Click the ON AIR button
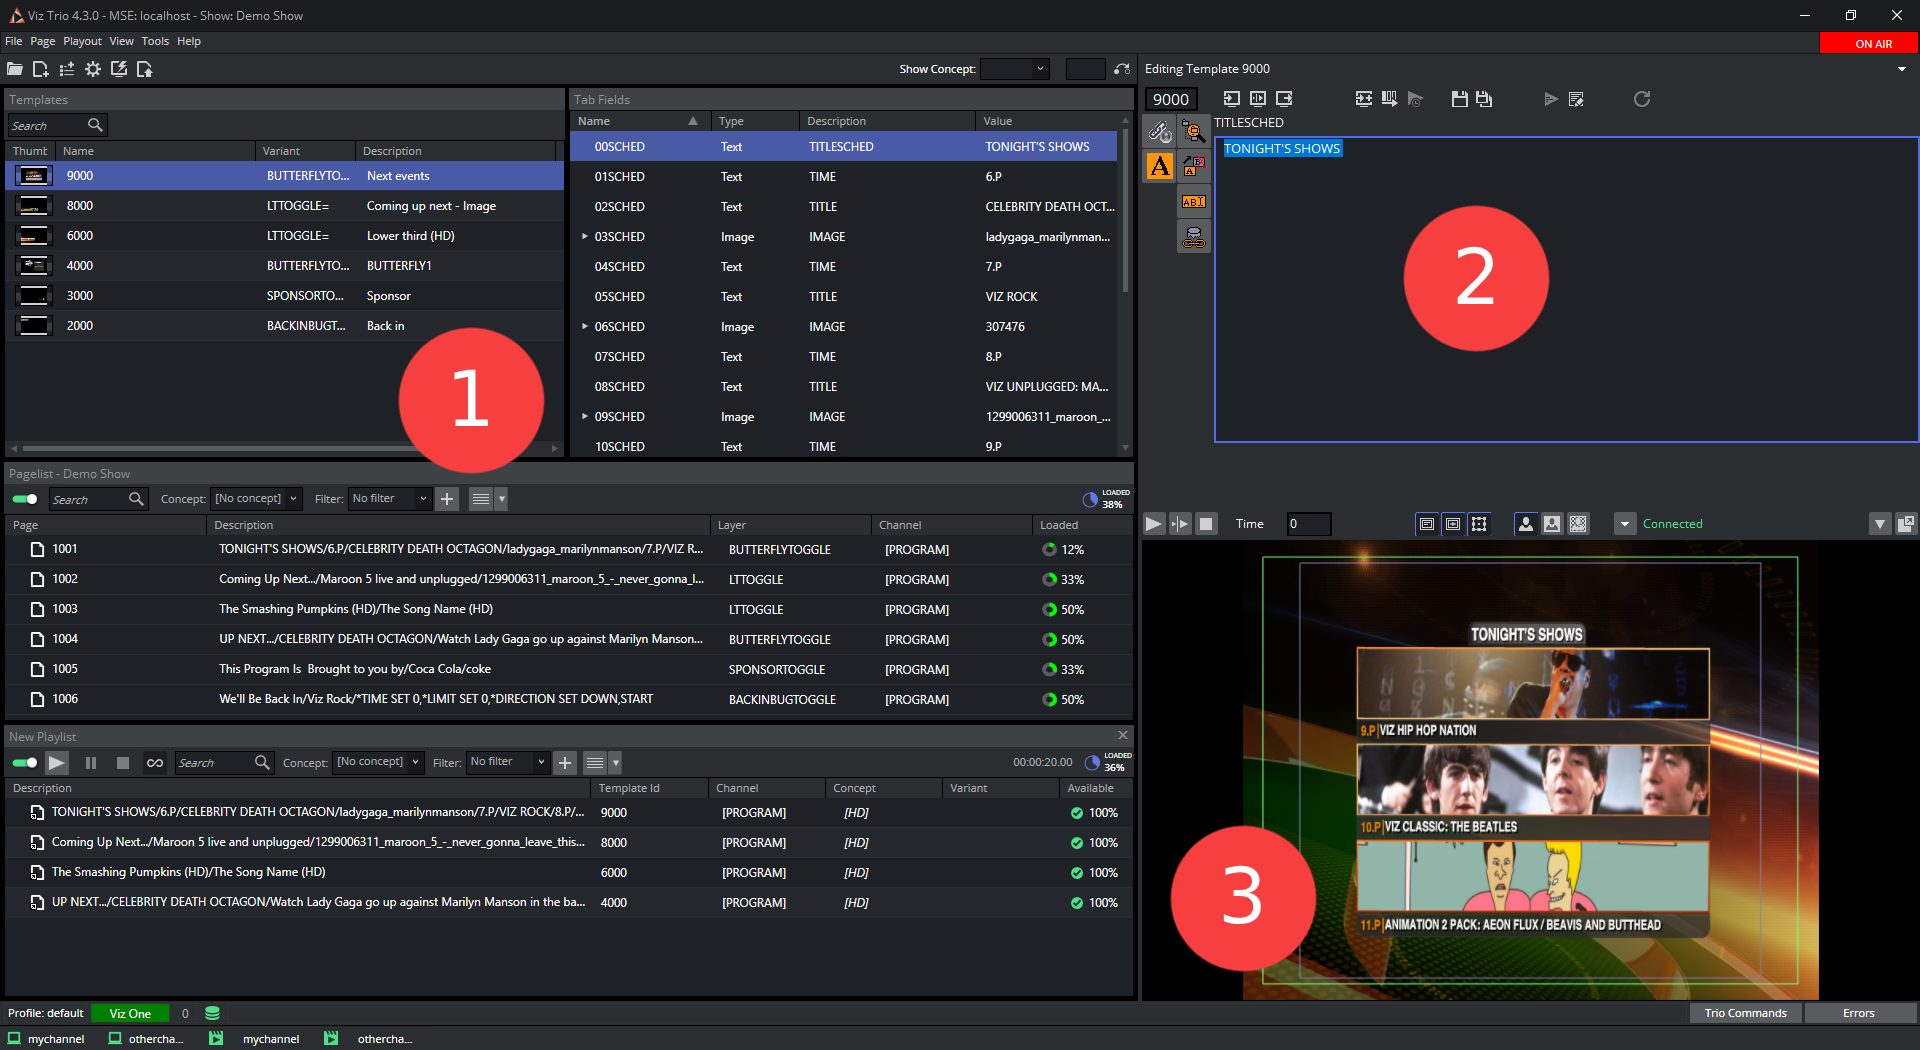1920x1050 pixels. [x=1872, y=44]
